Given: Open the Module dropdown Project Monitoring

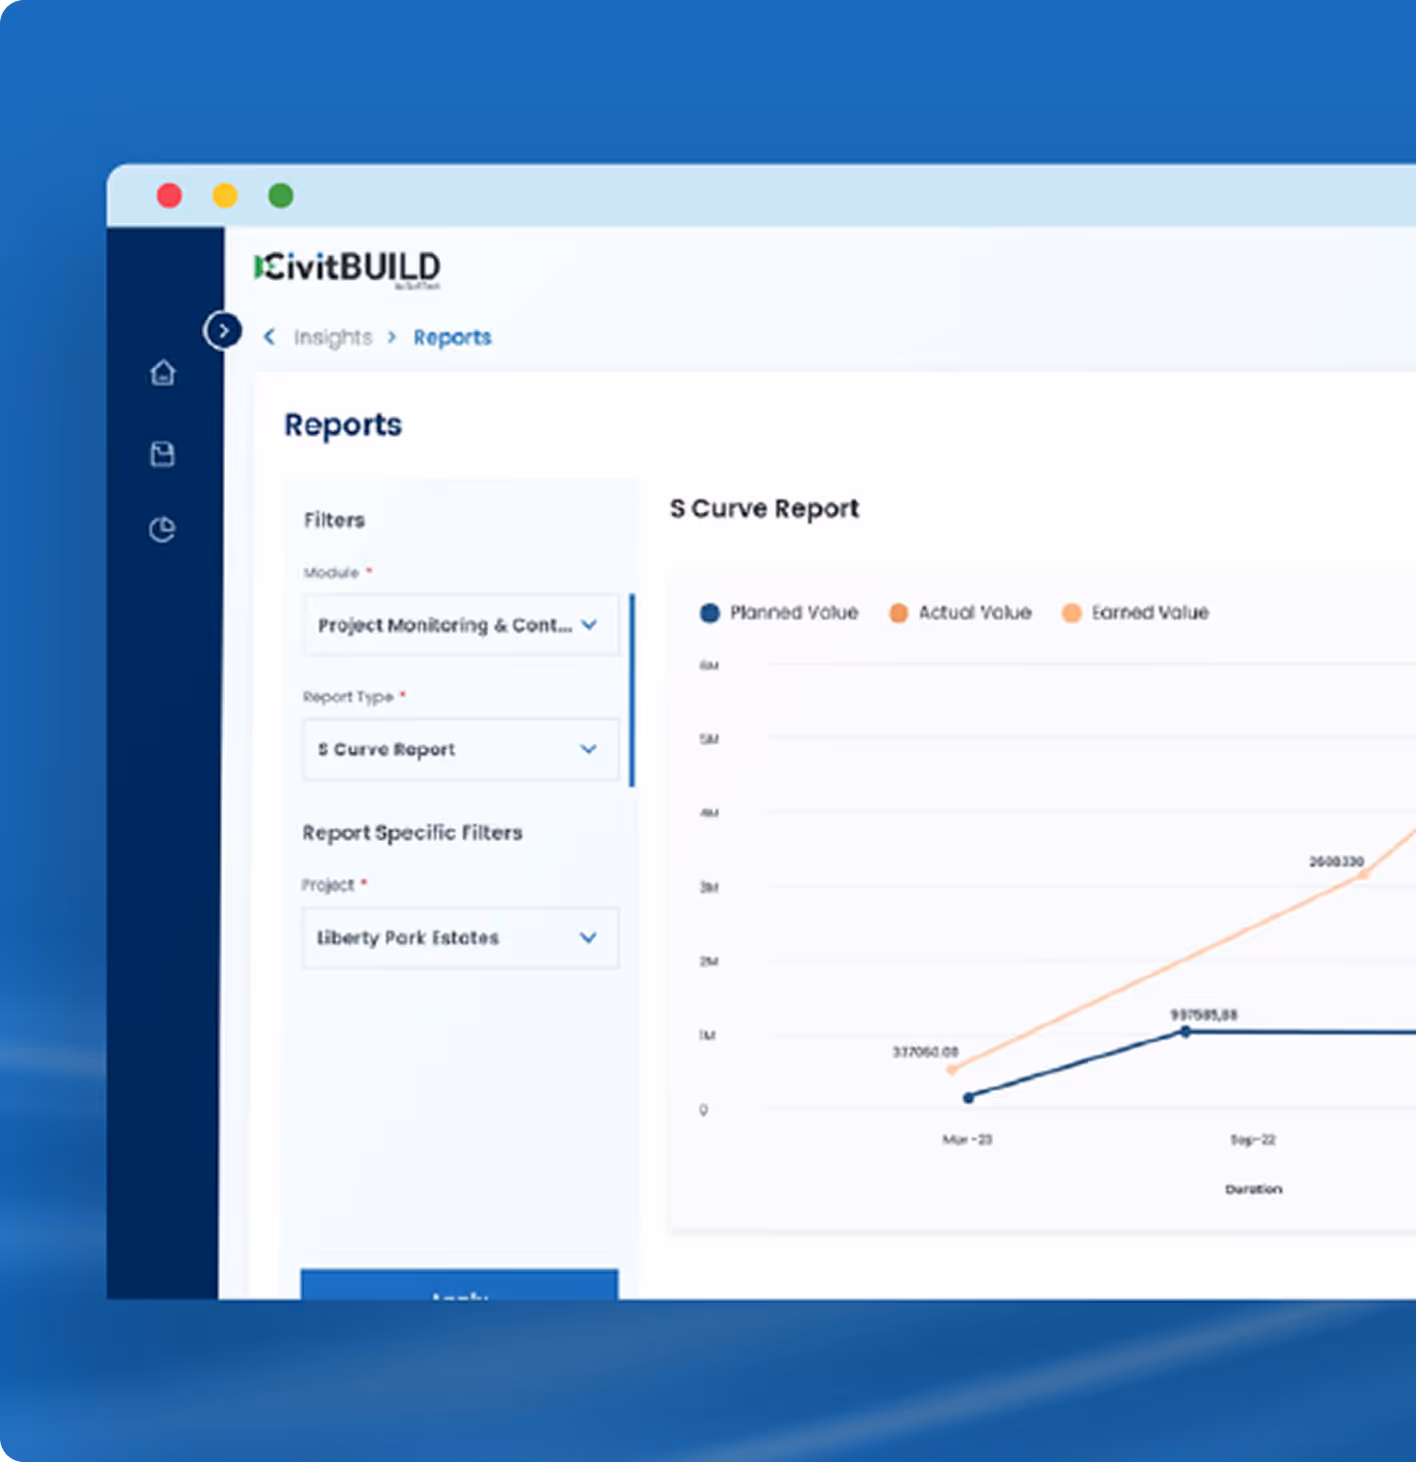Looking at the screenshot, I should click(461, 625).
